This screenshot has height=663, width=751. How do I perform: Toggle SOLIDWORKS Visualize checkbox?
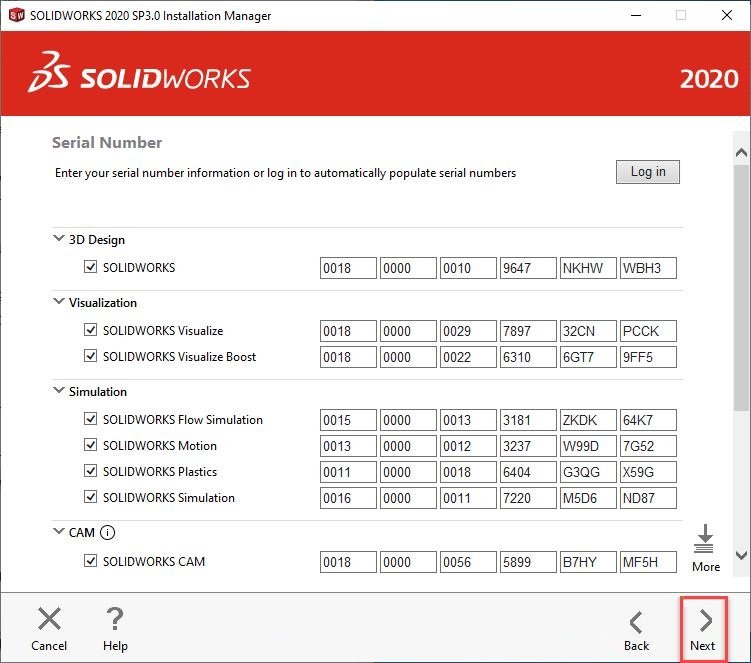tap(91, 330)
